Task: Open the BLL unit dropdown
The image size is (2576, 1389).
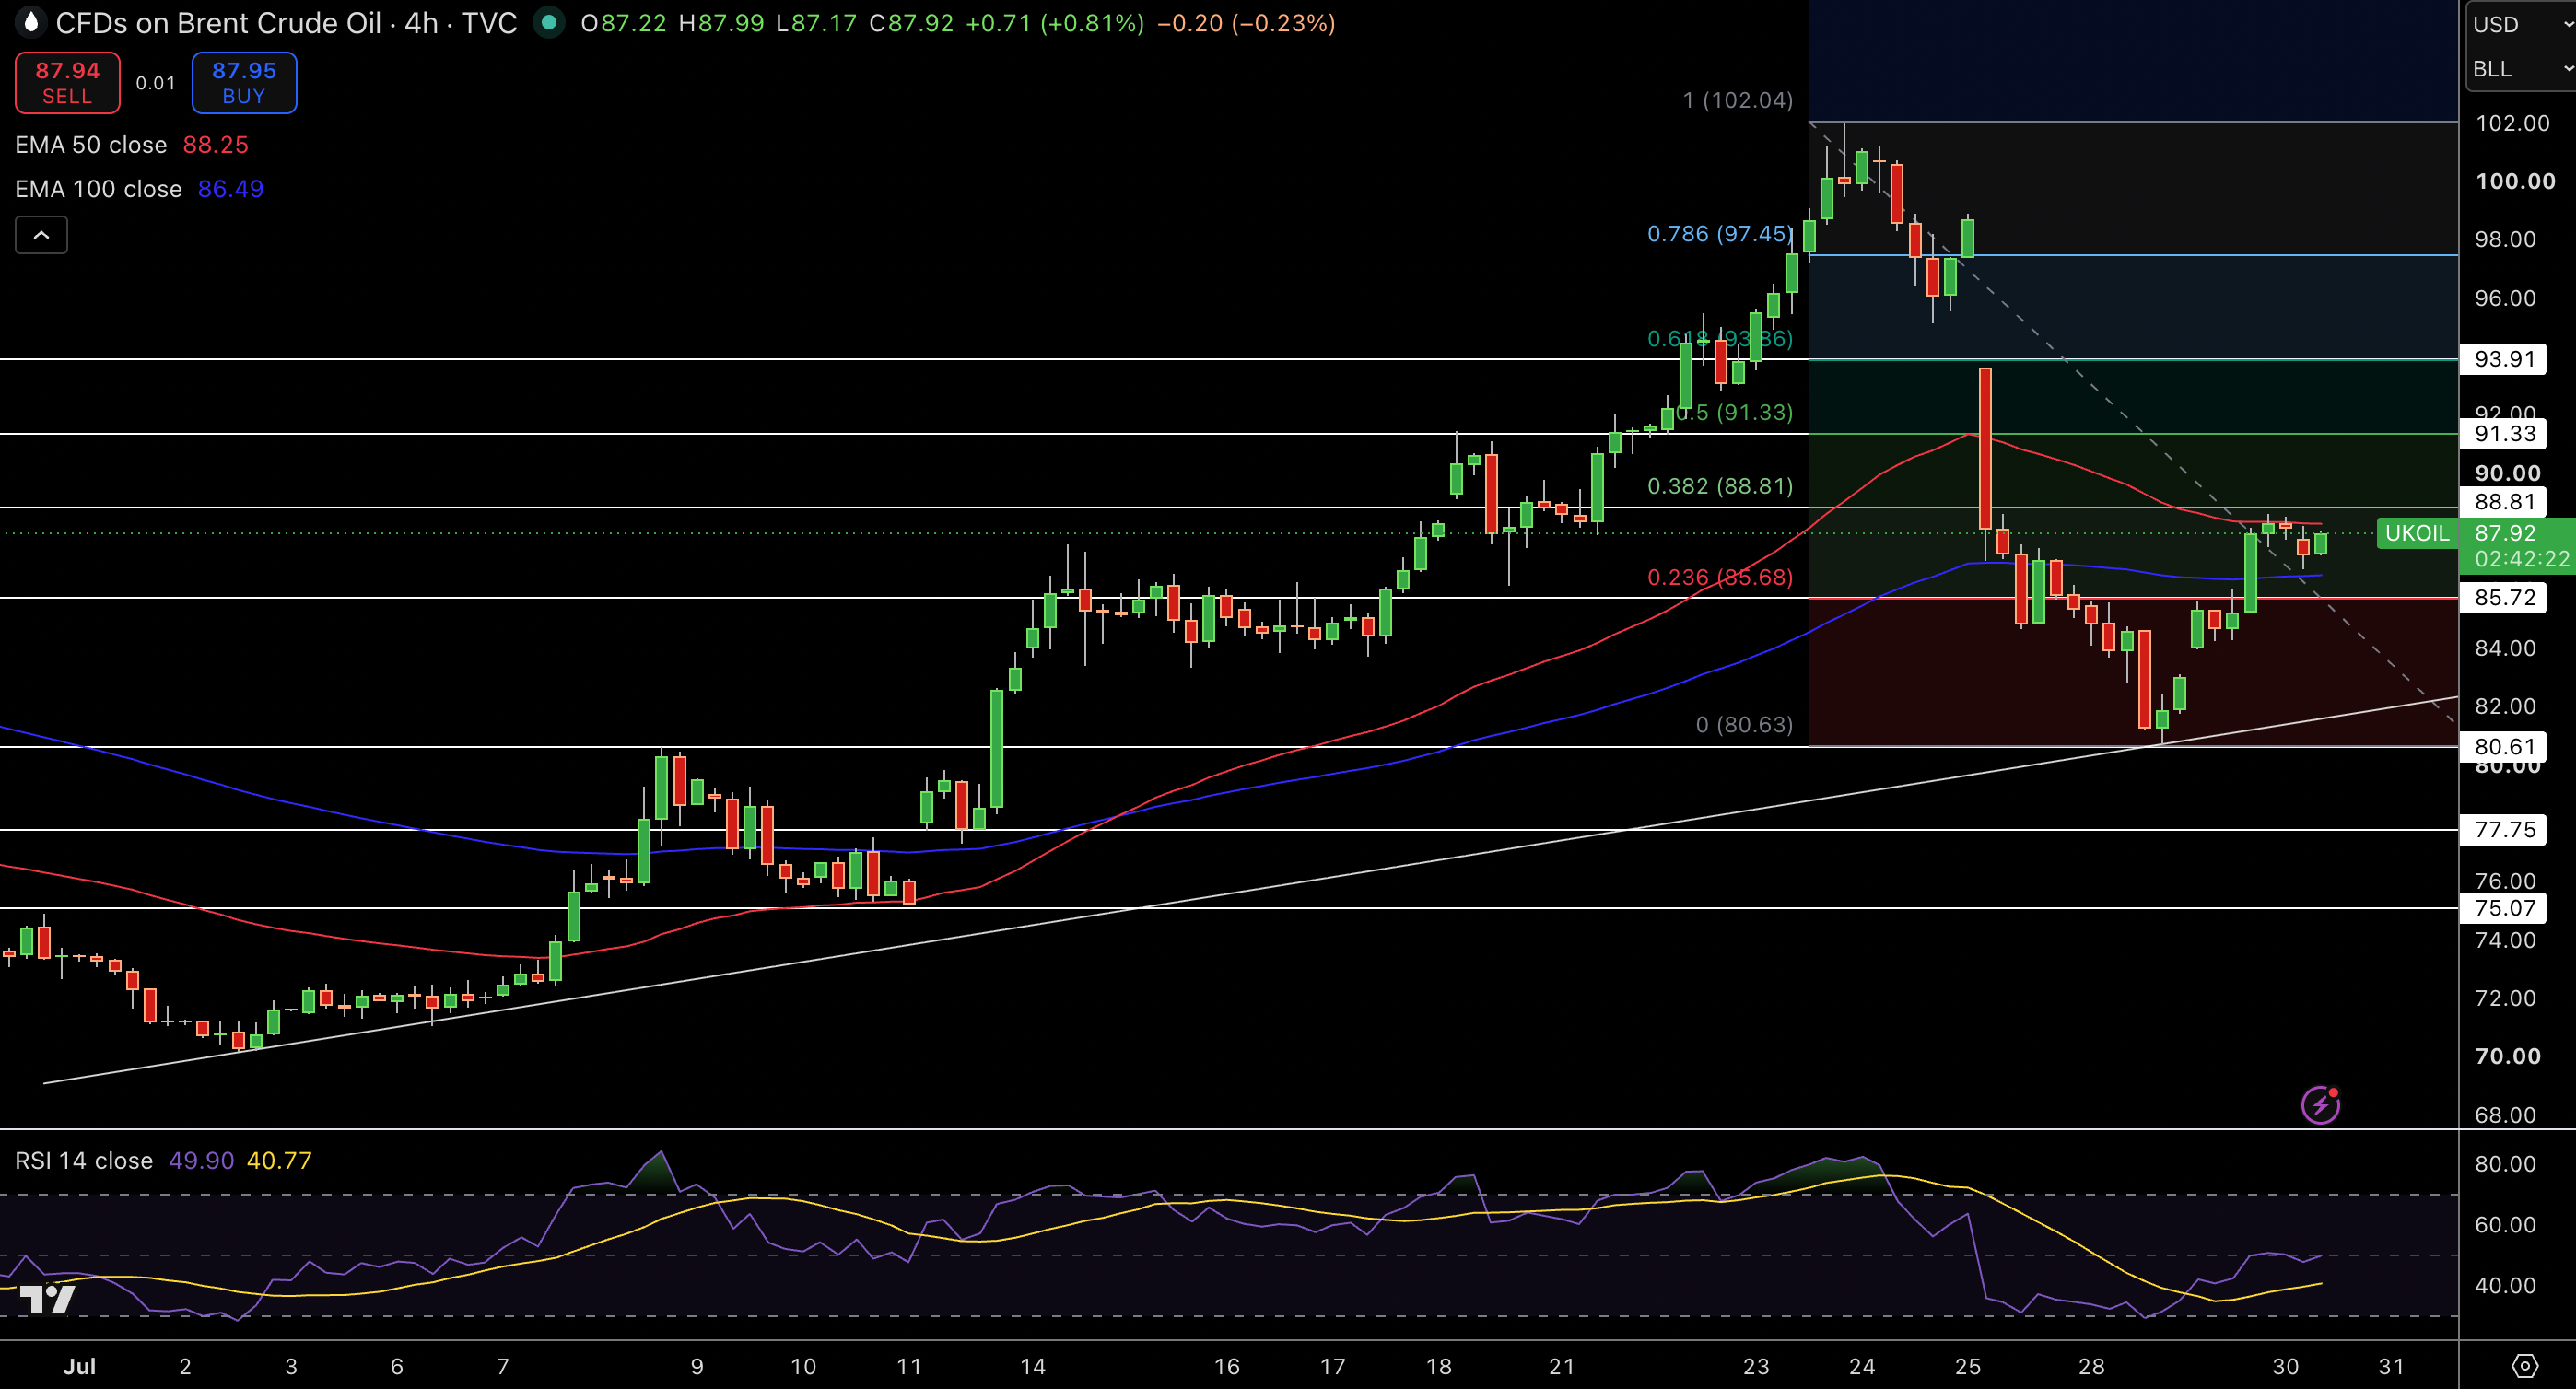Action: [x=2520, y=69]
